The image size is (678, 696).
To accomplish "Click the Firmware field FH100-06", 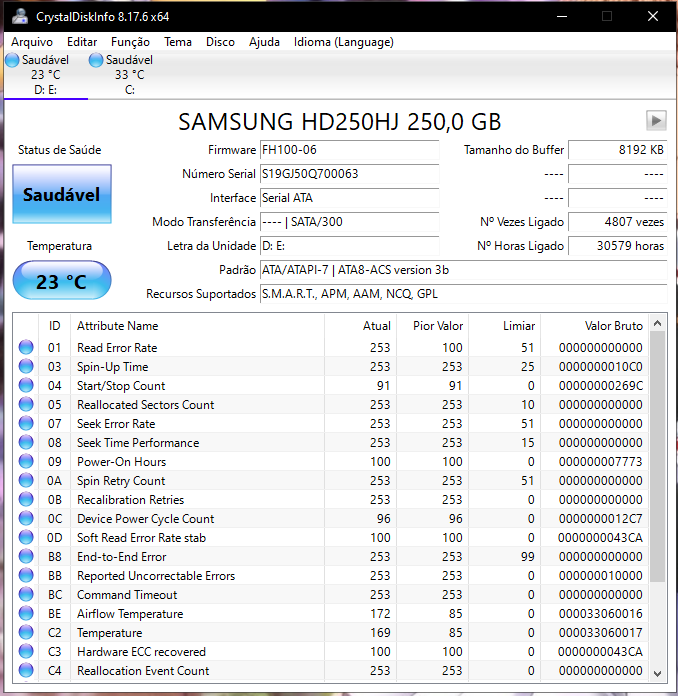I will (x=349, y=150).
